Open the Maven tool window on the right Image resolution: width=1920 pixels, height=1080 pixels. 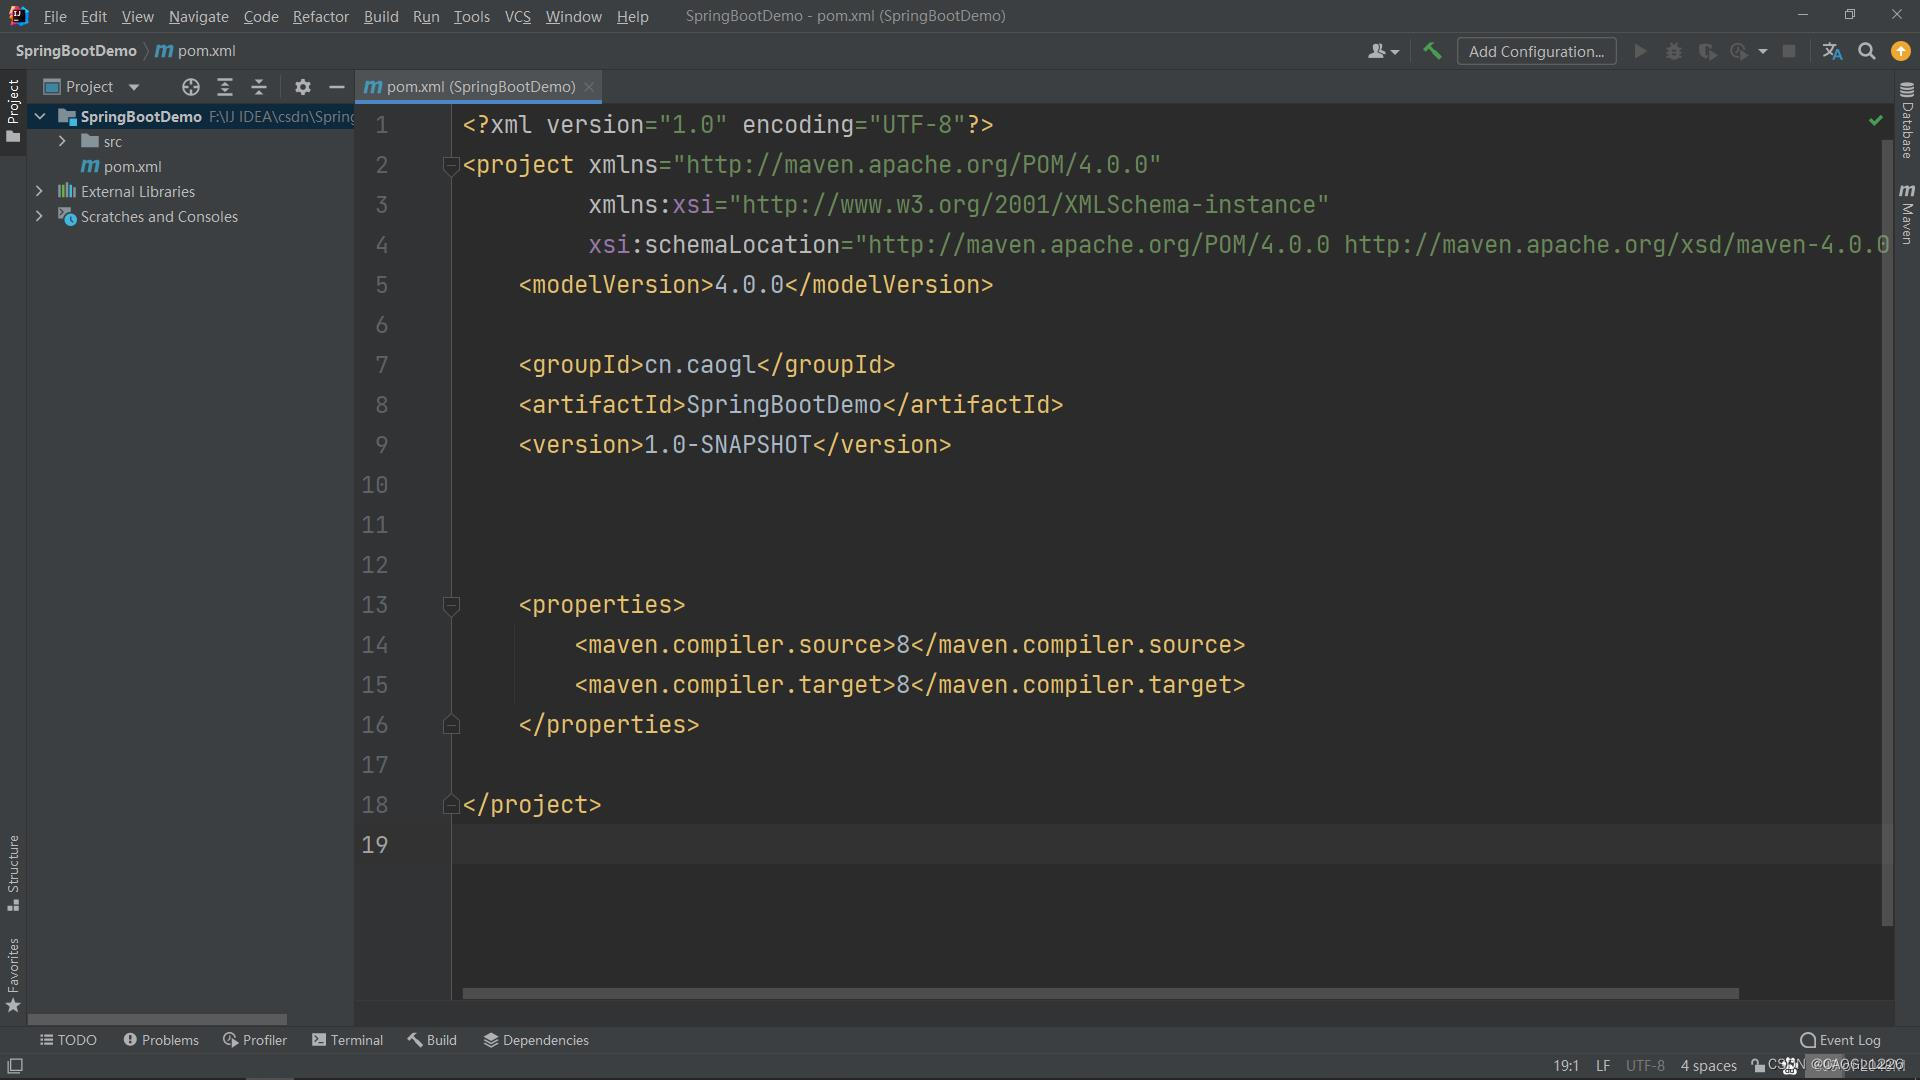[1906, 213]
